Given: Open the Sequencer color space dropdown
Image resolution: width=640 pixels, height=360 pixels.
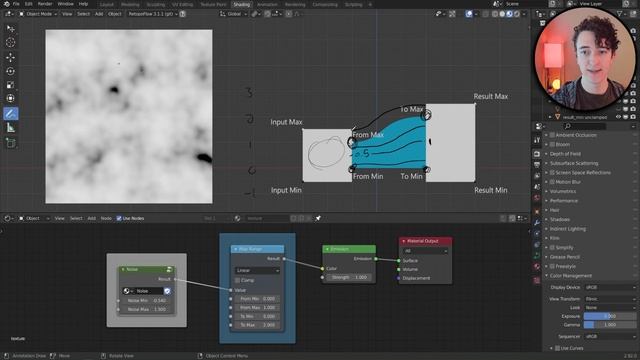Looking at the screenshot, I should [x=610, y=336].
